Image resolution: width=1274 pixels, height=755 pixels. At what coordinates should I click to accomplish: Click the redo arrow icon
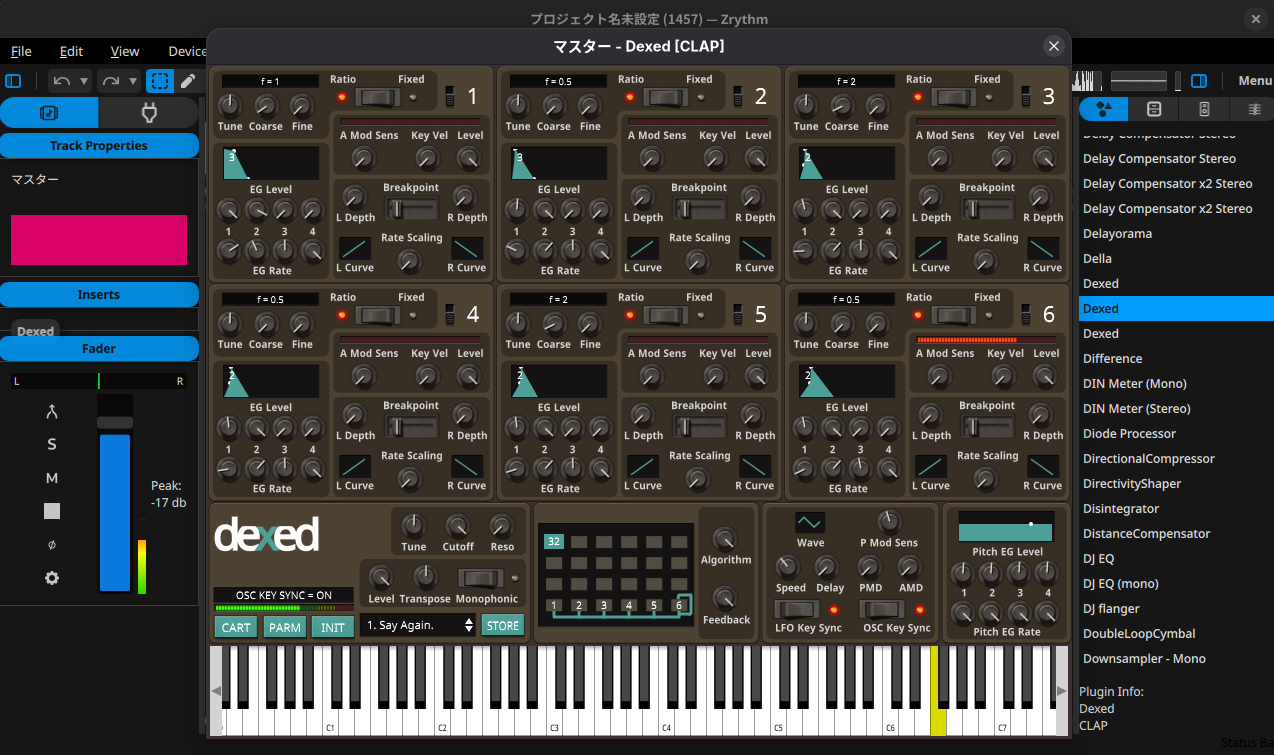(x=110, y=81)
